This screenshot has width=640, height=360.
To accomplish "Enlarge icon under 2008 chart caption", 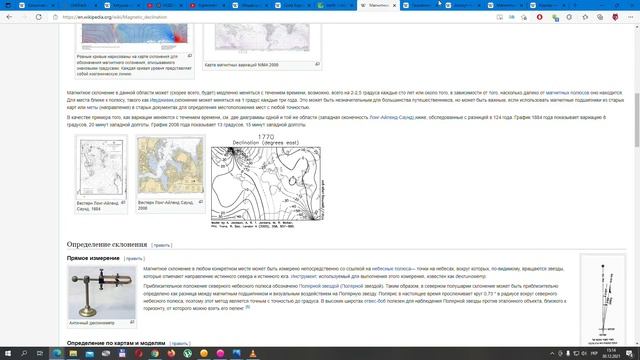I will pyautogui.click(x=200, y=202).
